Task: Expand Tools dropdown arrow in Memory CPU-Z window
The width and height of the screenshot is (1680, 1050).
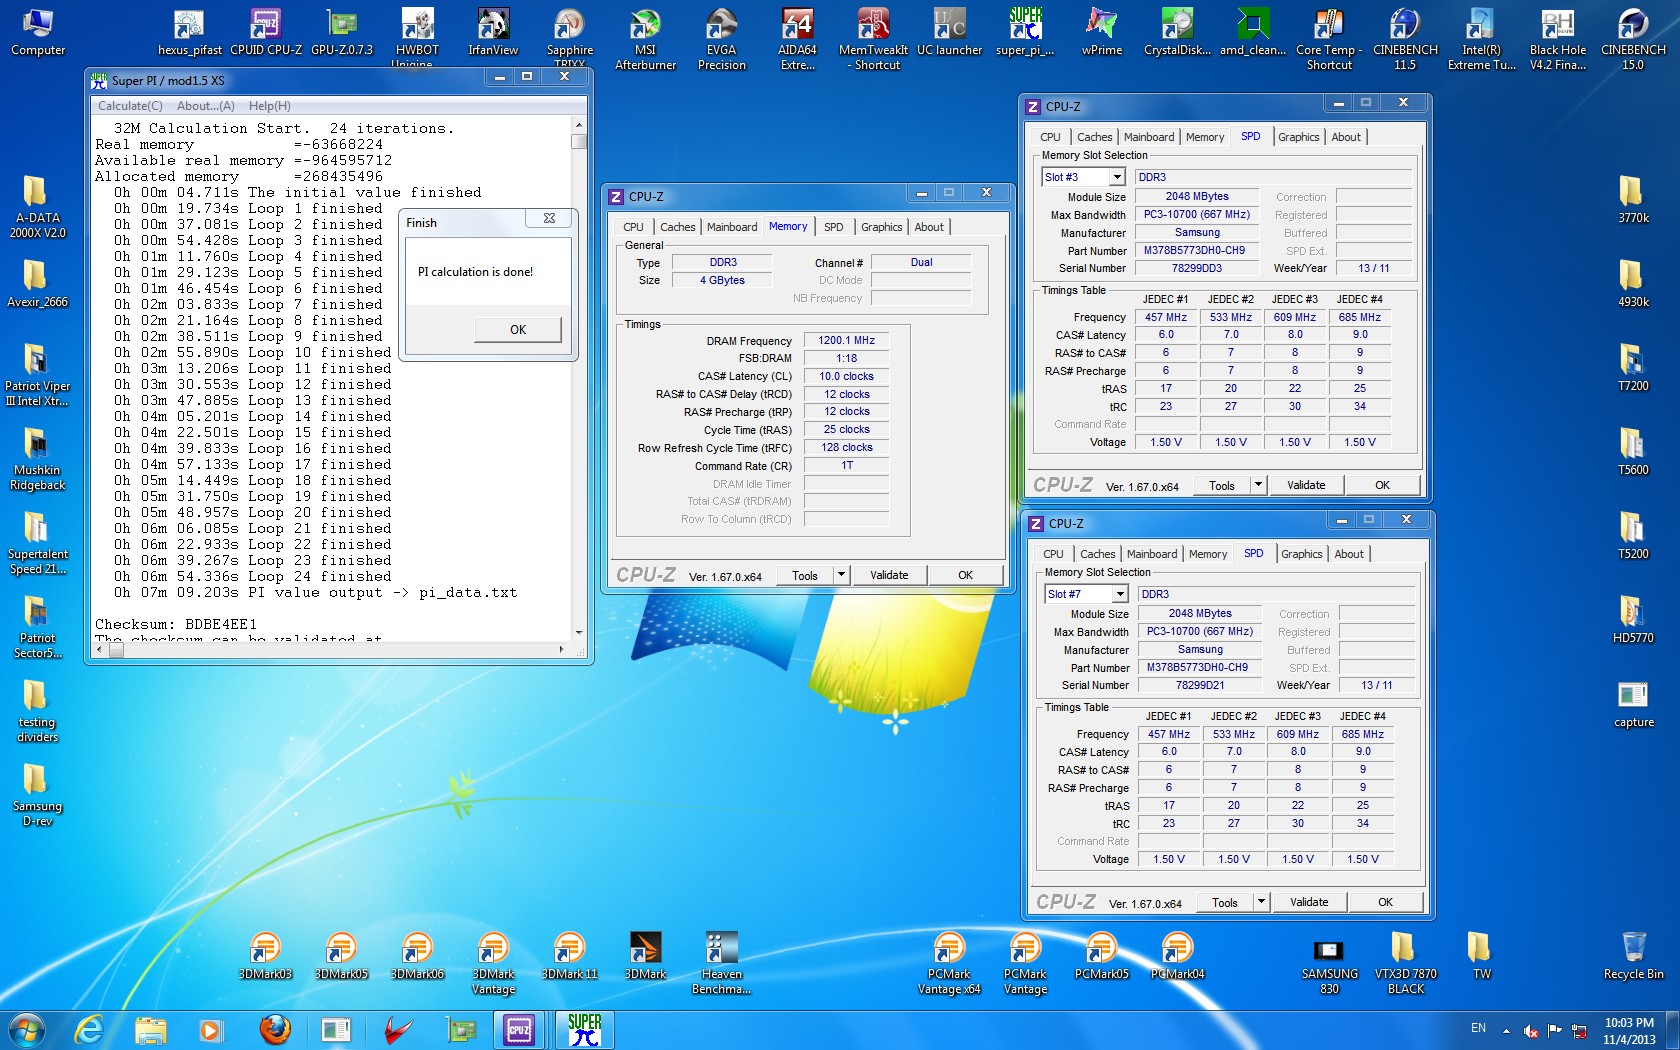Action: click(x=841, y=574)
